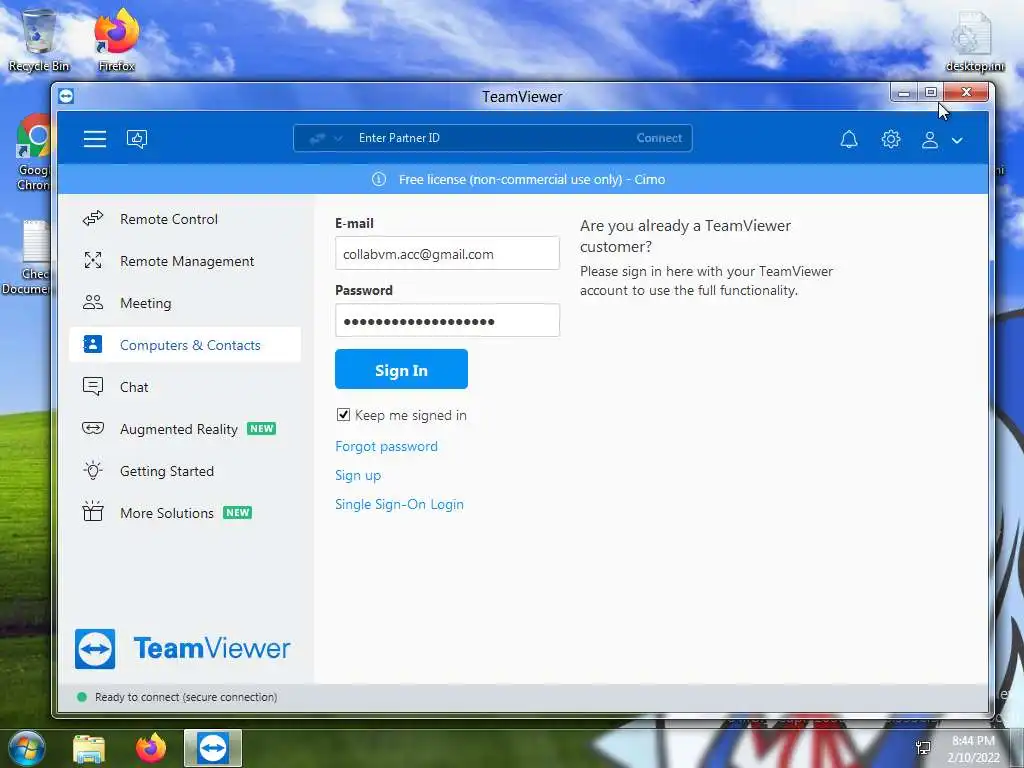Click the Getting Started lightbulb icon
Image resolution: width=1024 pixels, height=768 pixels.
point(93,470)
